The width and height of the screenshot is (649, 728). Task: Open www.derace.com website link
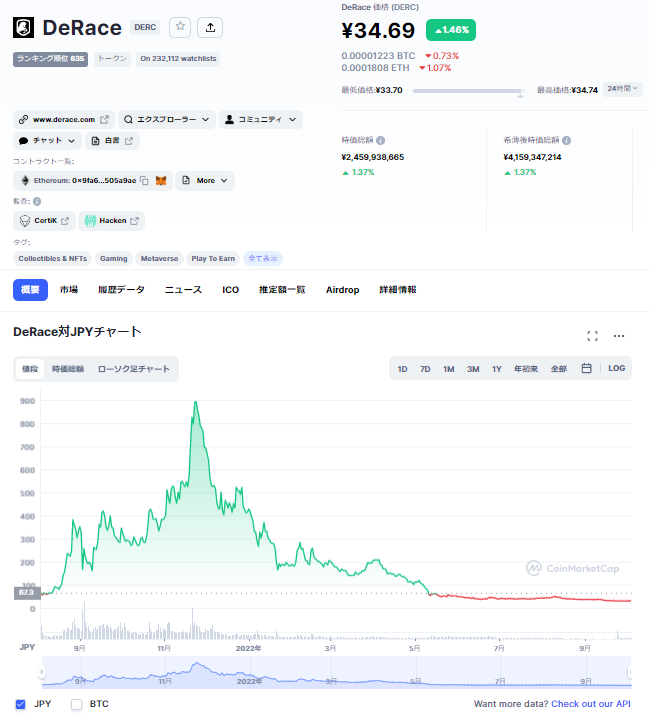(64, 119)
